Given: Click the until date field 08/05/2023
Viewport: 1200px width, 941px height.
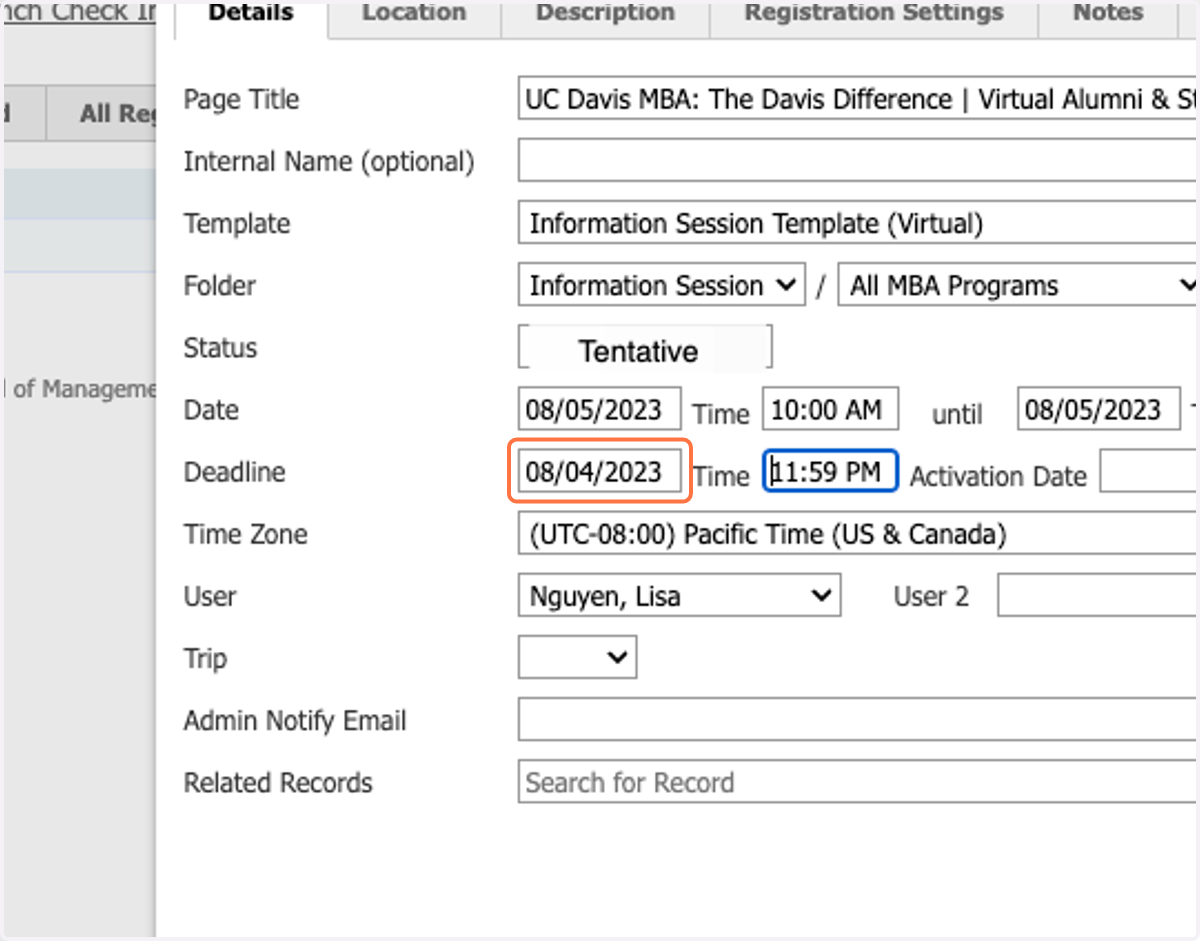Looking at the screenshot, I should pyautogui.click(x=1098, y=409).
